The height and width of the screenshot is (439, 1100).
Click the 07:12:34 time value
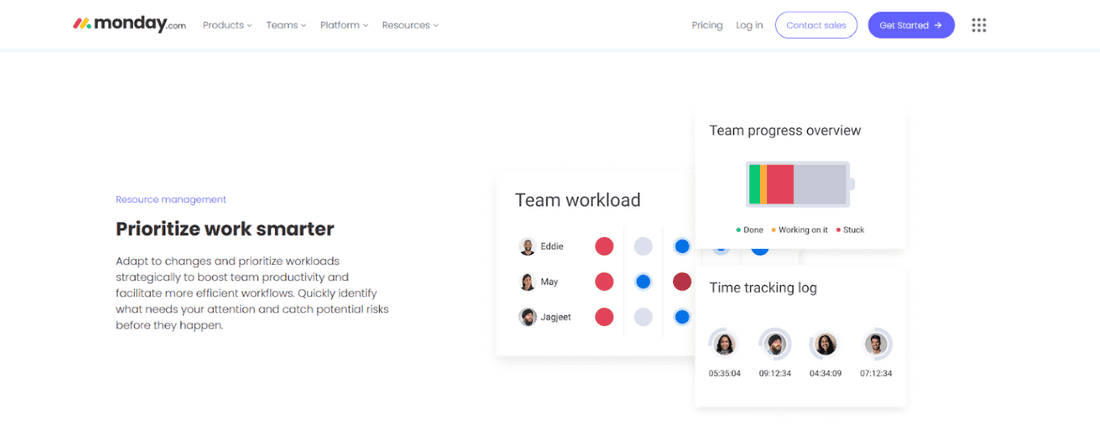[876, 374]
